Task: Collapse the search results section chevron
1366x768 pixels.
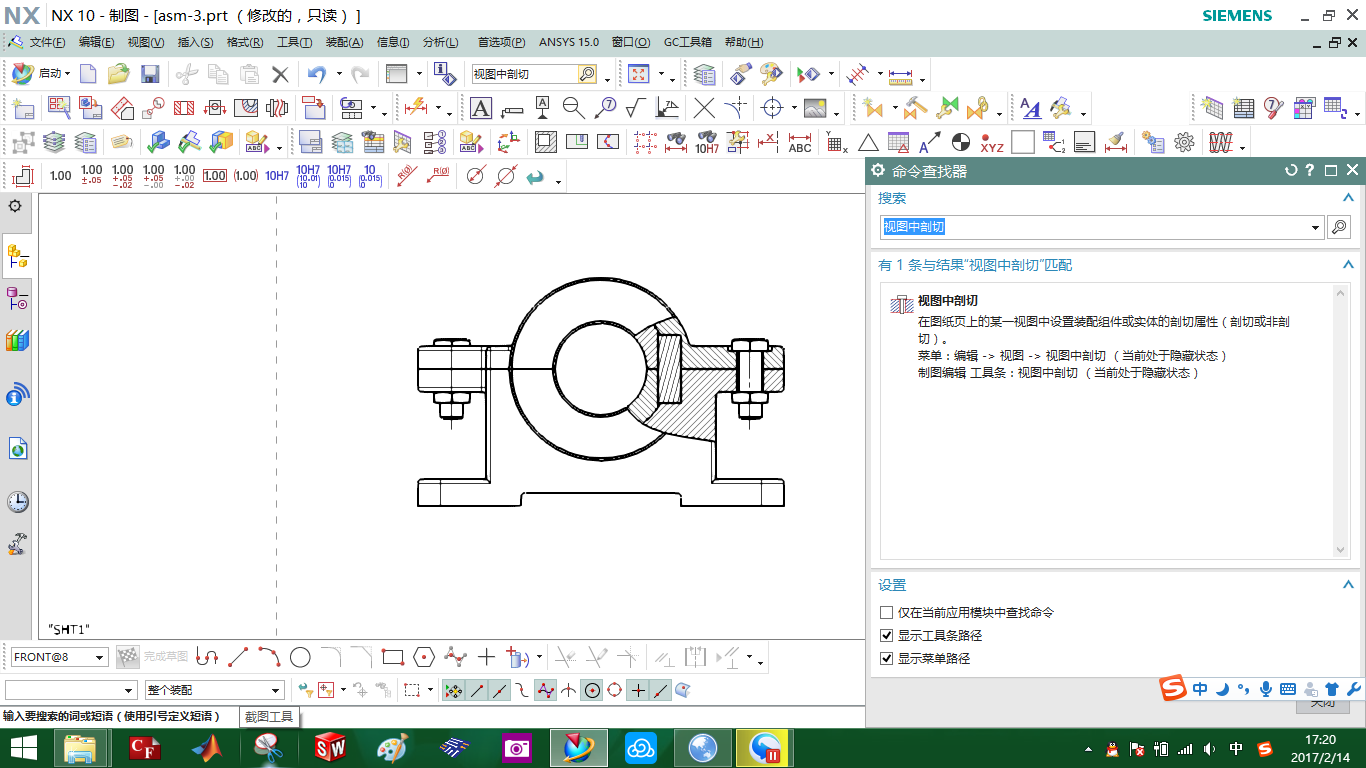Action: pyautogui.click(x=1348, y=265)
